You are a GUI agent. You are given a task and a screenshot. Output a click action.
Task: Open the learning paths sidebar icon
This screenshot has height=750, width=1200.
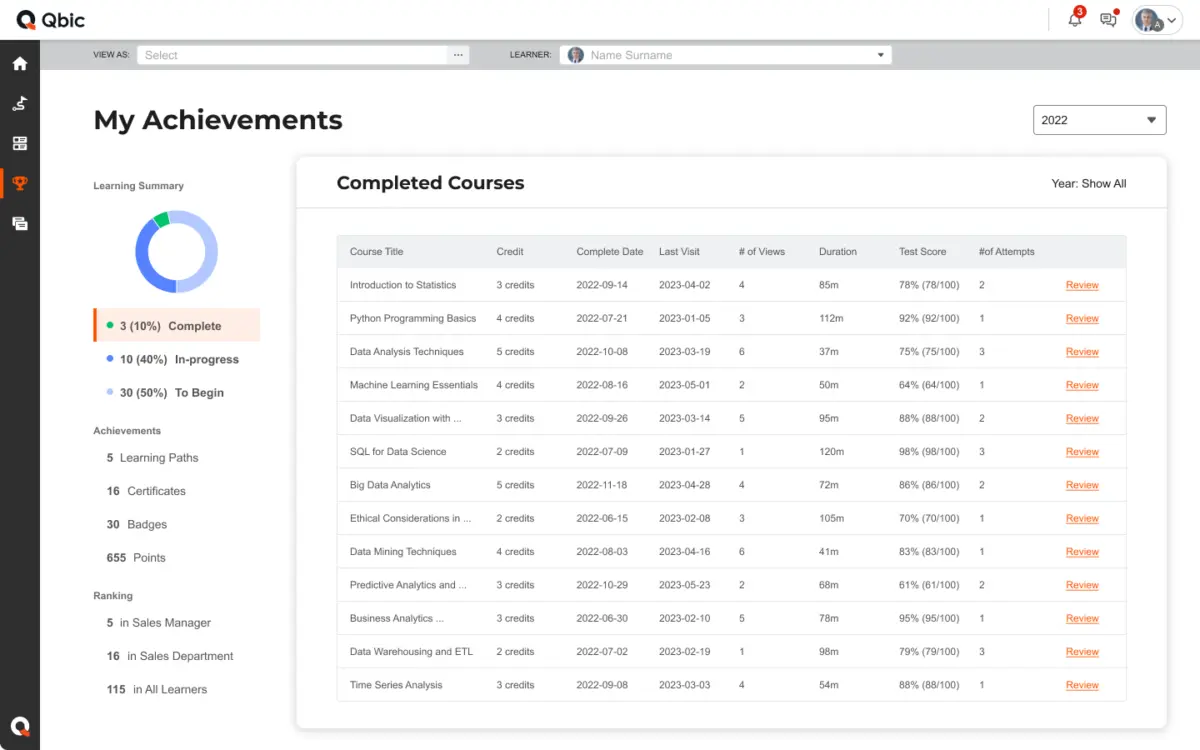[19, 104]
